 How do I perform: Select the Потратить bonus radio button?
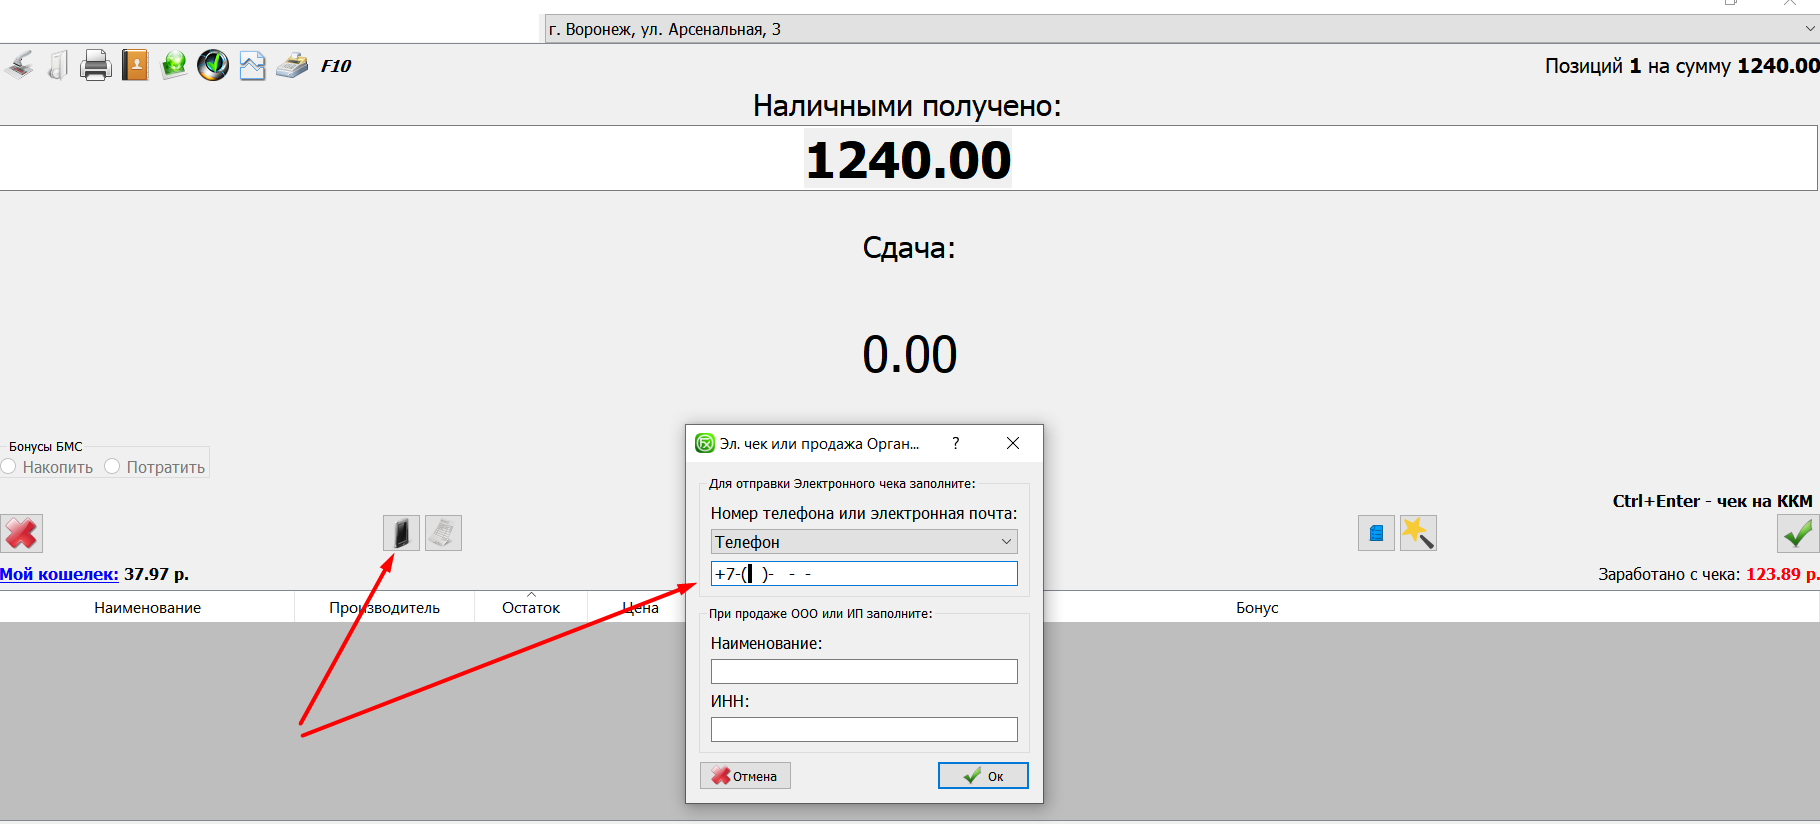pos(113,467)
